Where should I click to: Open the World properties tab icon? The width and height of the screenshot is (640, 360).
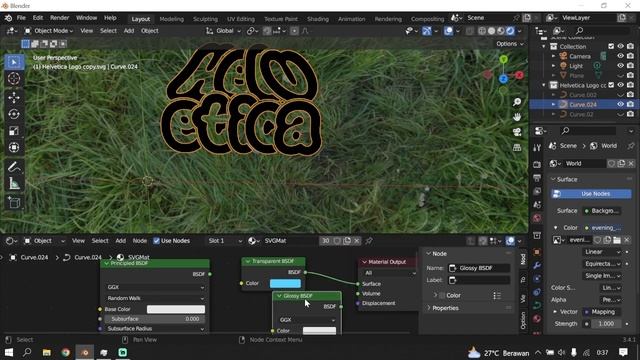click(x=537, y=218)
